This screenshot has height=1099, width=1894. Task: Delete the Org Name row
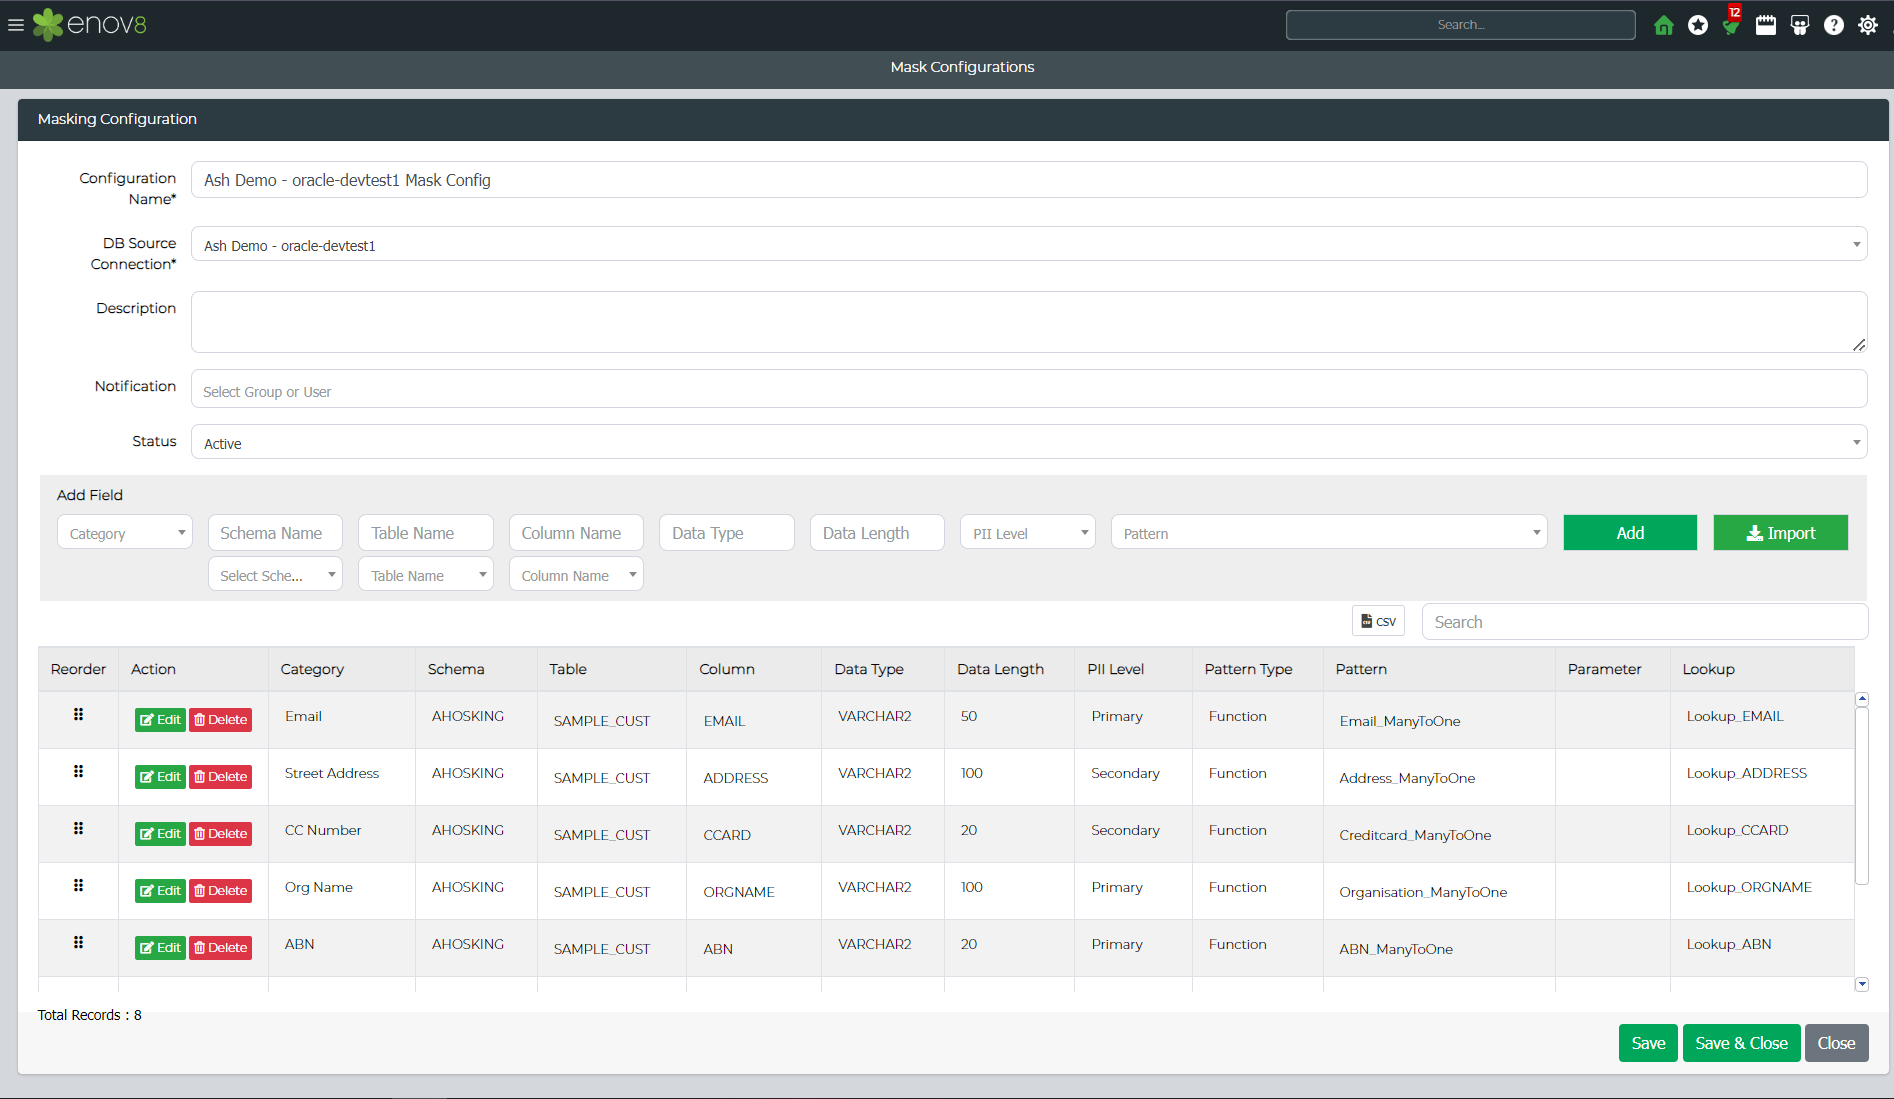[x=221, y=891]
